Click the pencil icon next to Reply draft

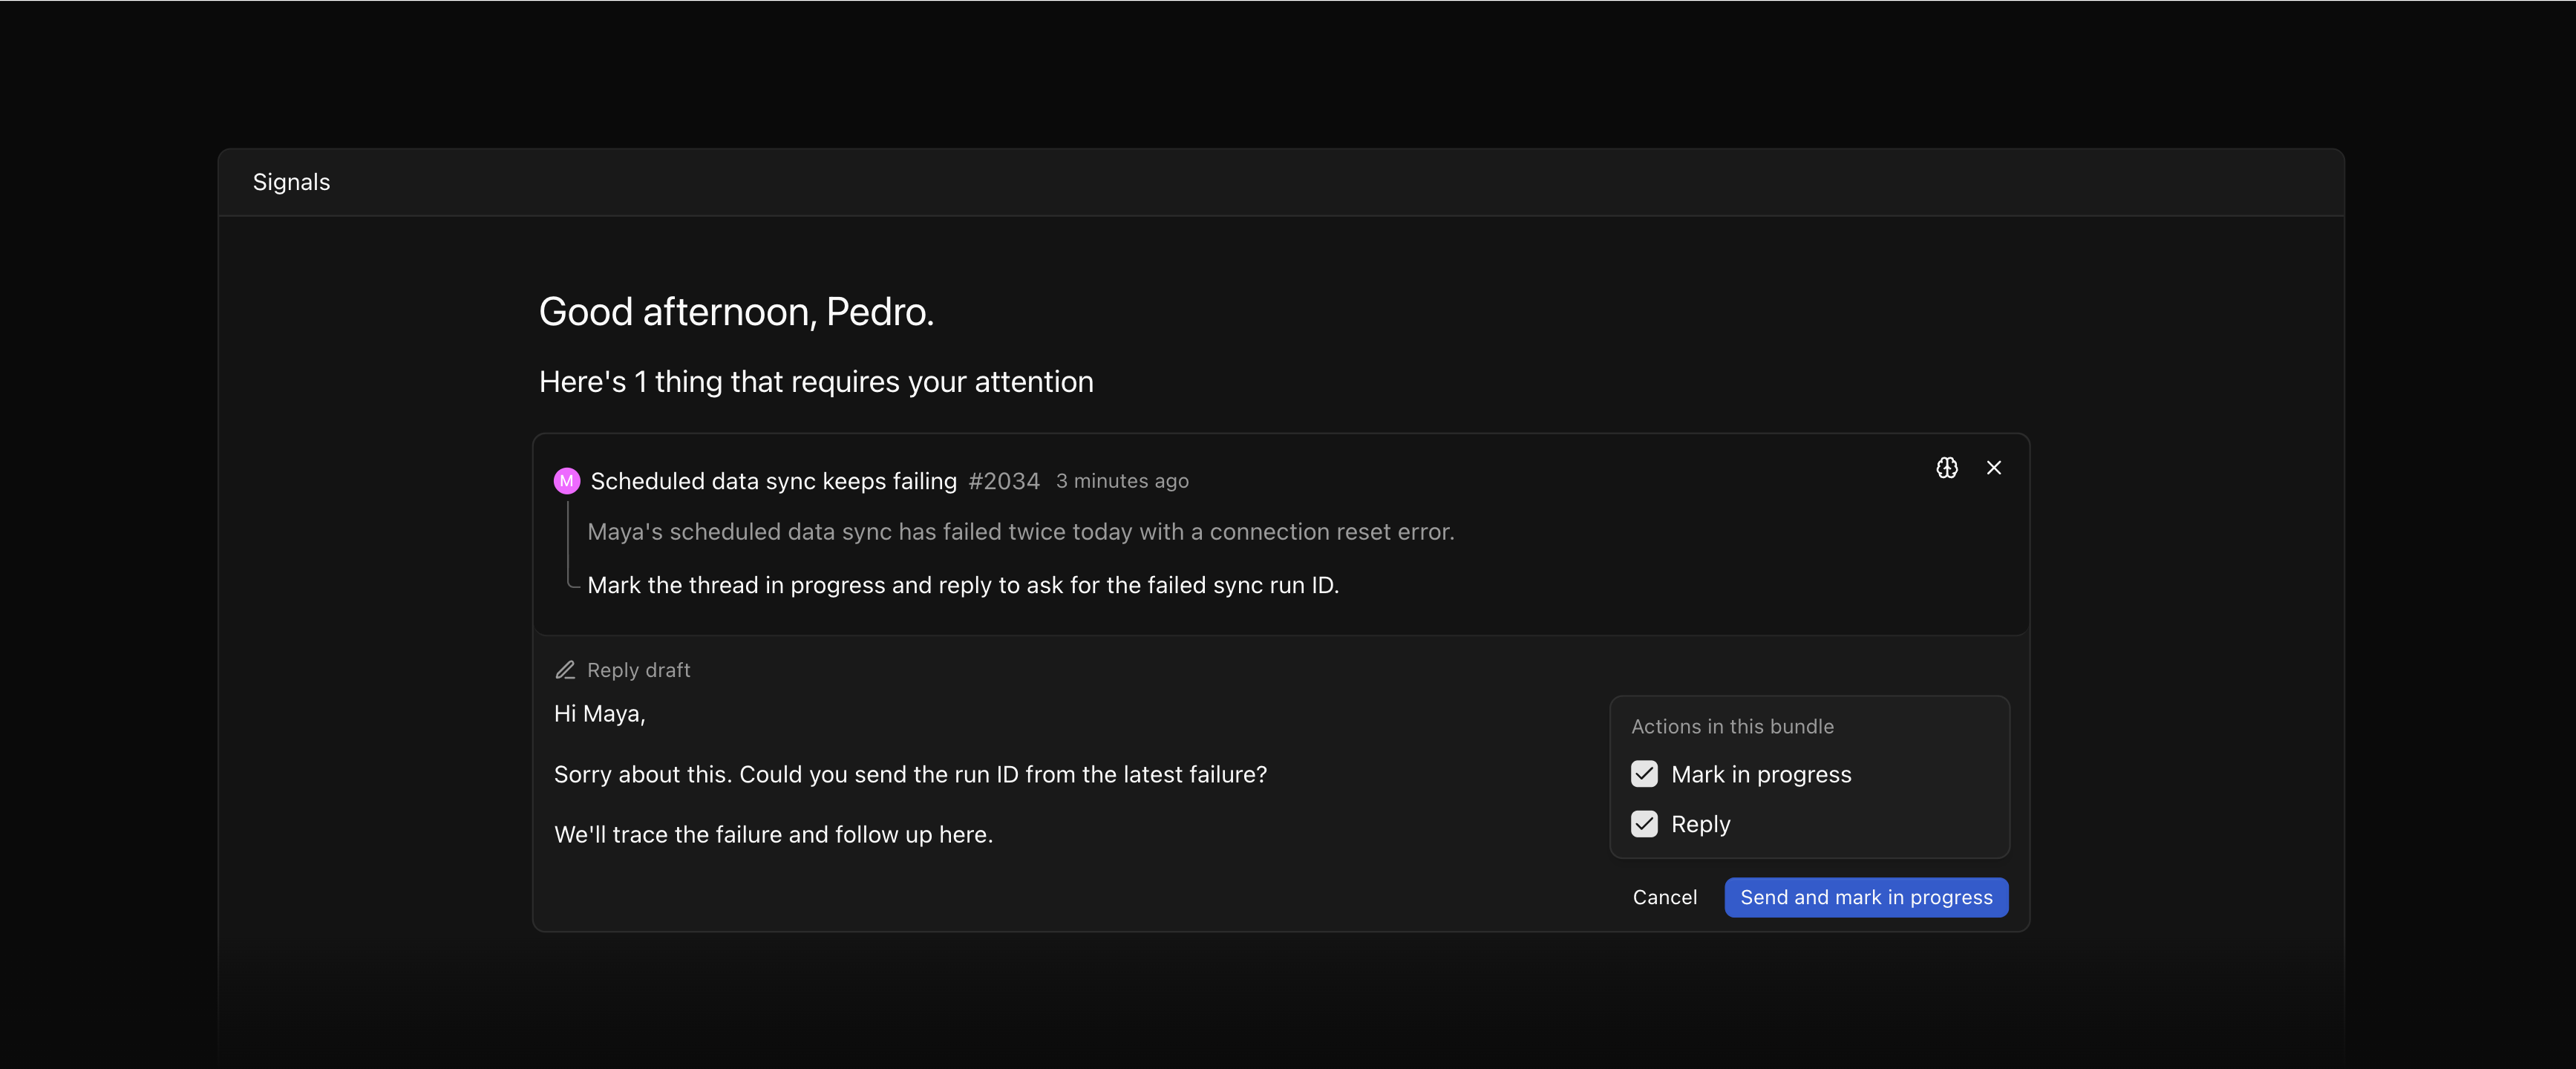click(565, 670)
